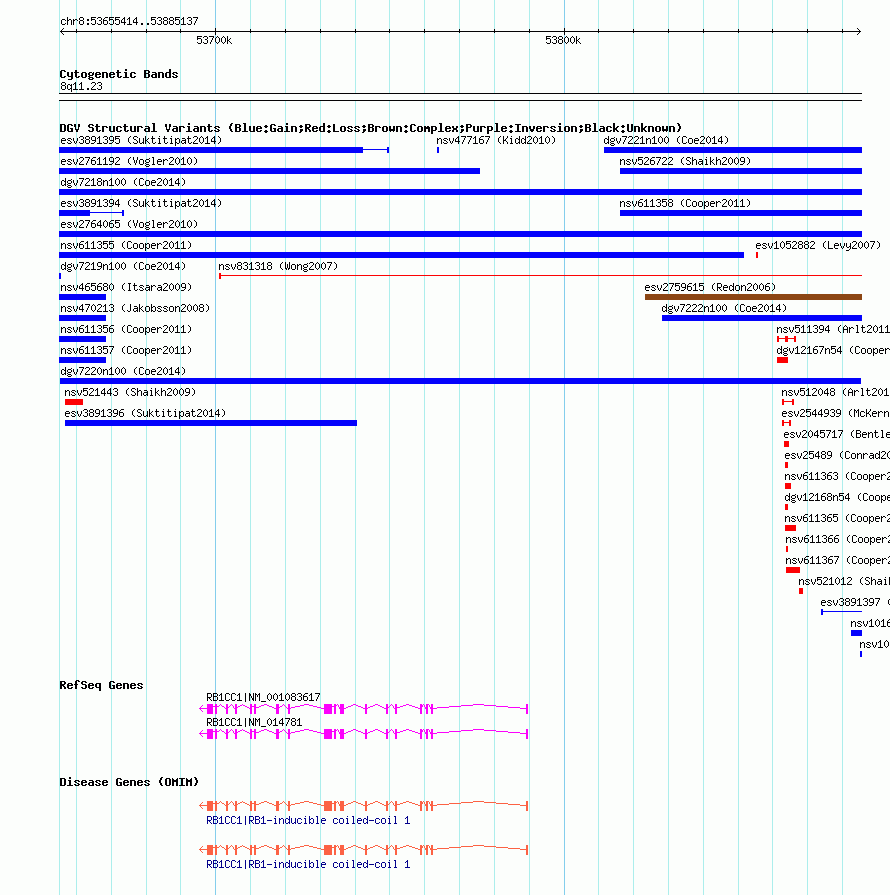The width and height of the screenshot is (890, 895).
Task: Select nsv470213 (Jakobsson2008) label
Action: pyautogui.click(x=135, y=308)
